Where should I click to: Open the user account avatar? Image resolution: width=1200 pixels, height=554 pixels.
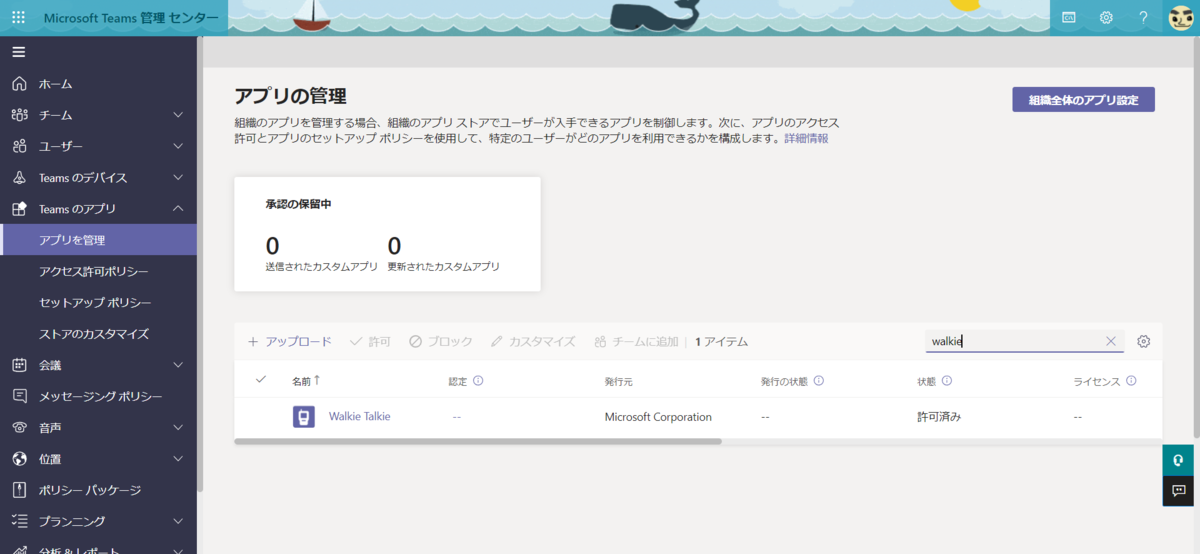pyautogui.click(x=1181, y=18)
